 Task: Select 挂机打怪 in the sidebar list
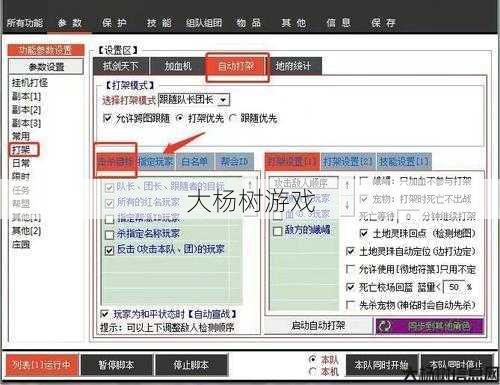pos(30,82)
